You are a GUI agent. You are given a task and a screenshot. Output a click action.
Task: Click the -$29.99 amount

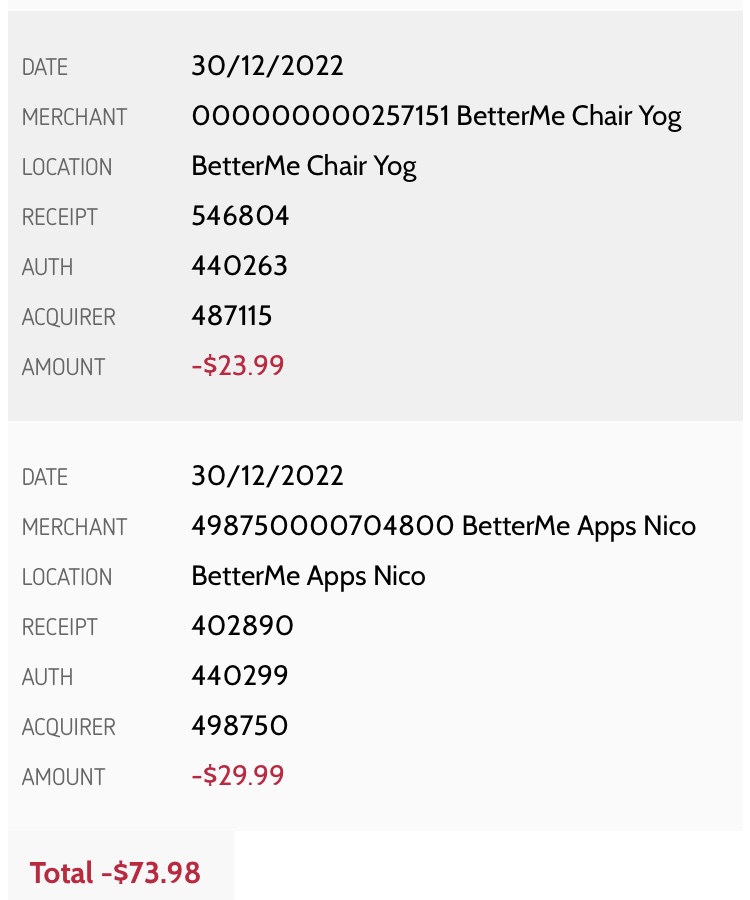pyautogui.click(x=237, y=776)
